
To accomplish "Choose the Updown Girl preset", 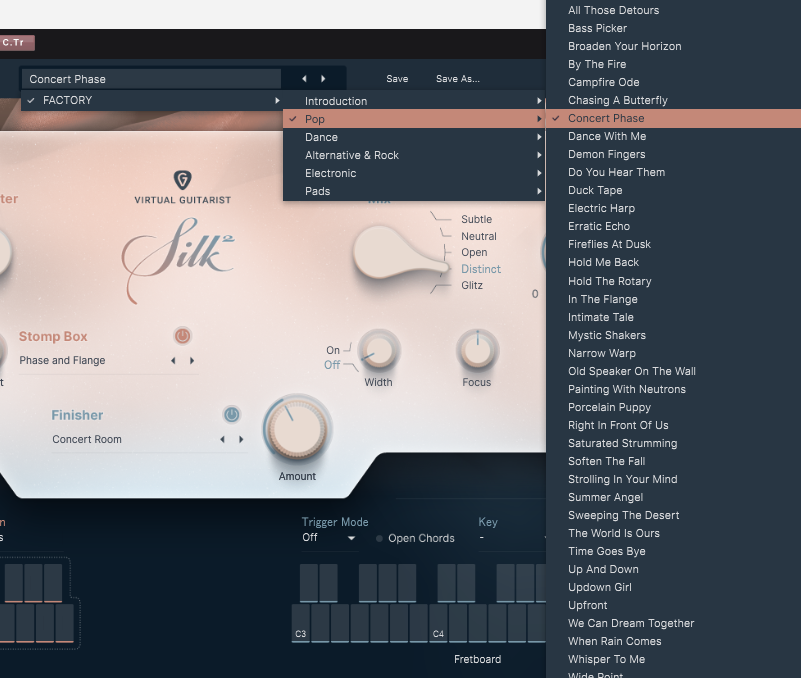I will point(673,588).
